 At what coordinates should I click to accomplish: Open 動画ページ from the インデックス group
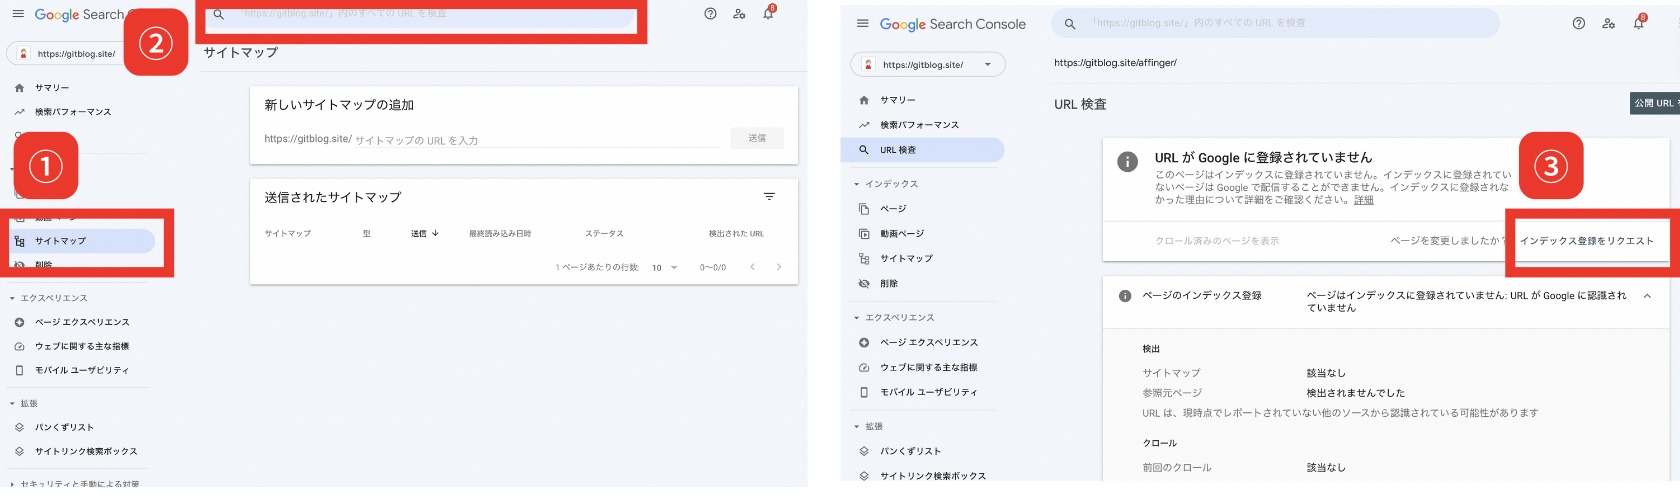pos(901,234)
